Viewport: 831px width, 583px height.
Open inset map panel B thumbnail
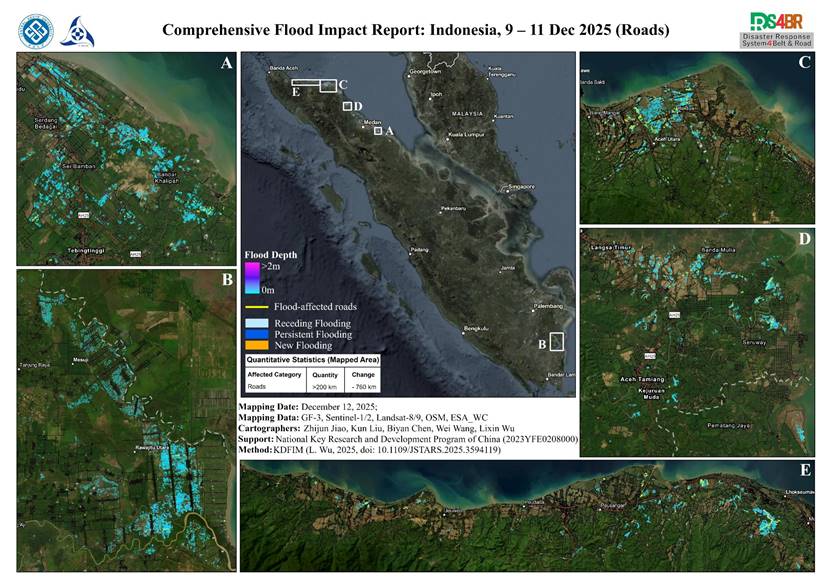[126, 420]
